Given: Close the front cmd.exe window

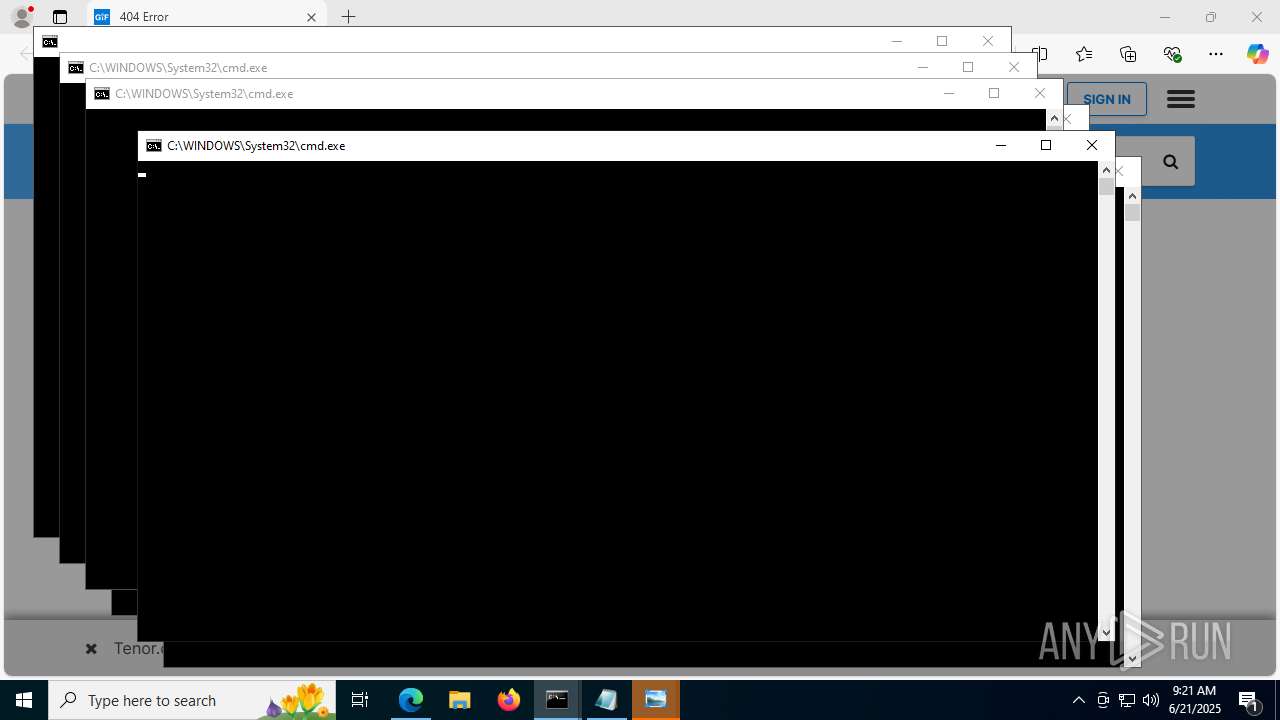Looking at the screenshot, I should pos(1092,146).
